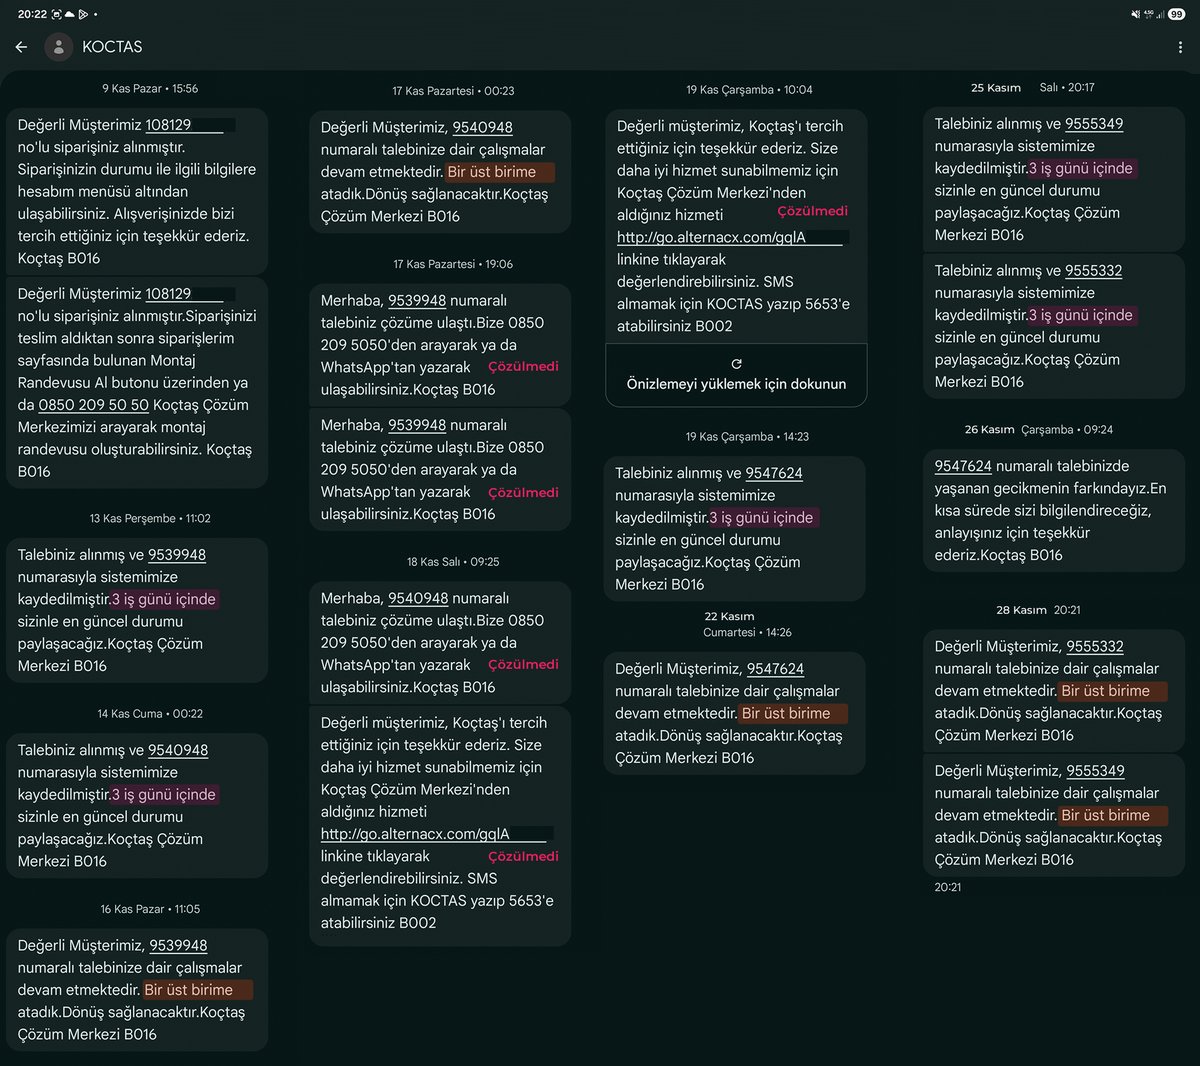Tap the screen capture icon in status bar

point(57,14)
